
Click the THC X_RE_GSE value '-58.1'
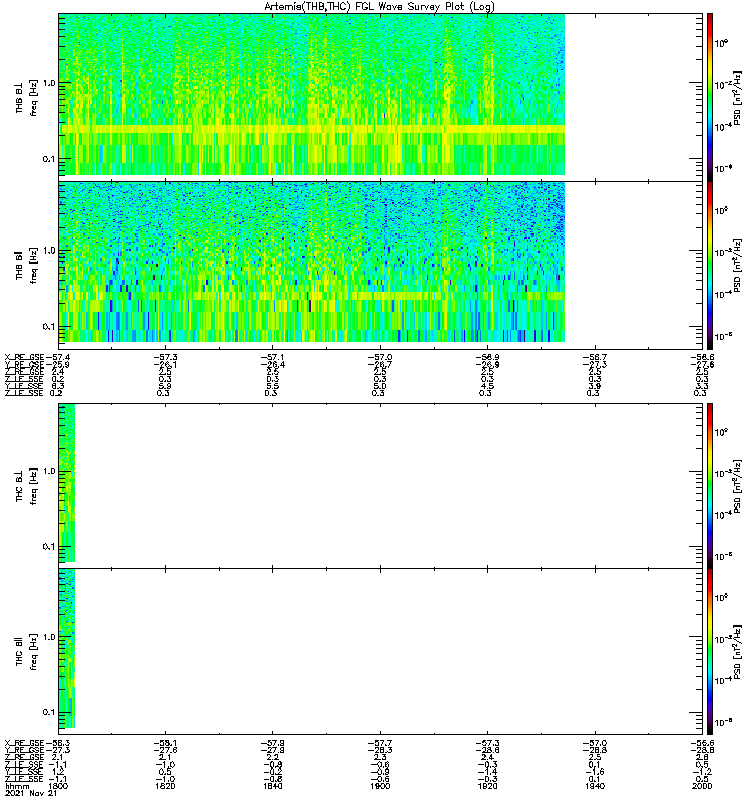(165, 743)
